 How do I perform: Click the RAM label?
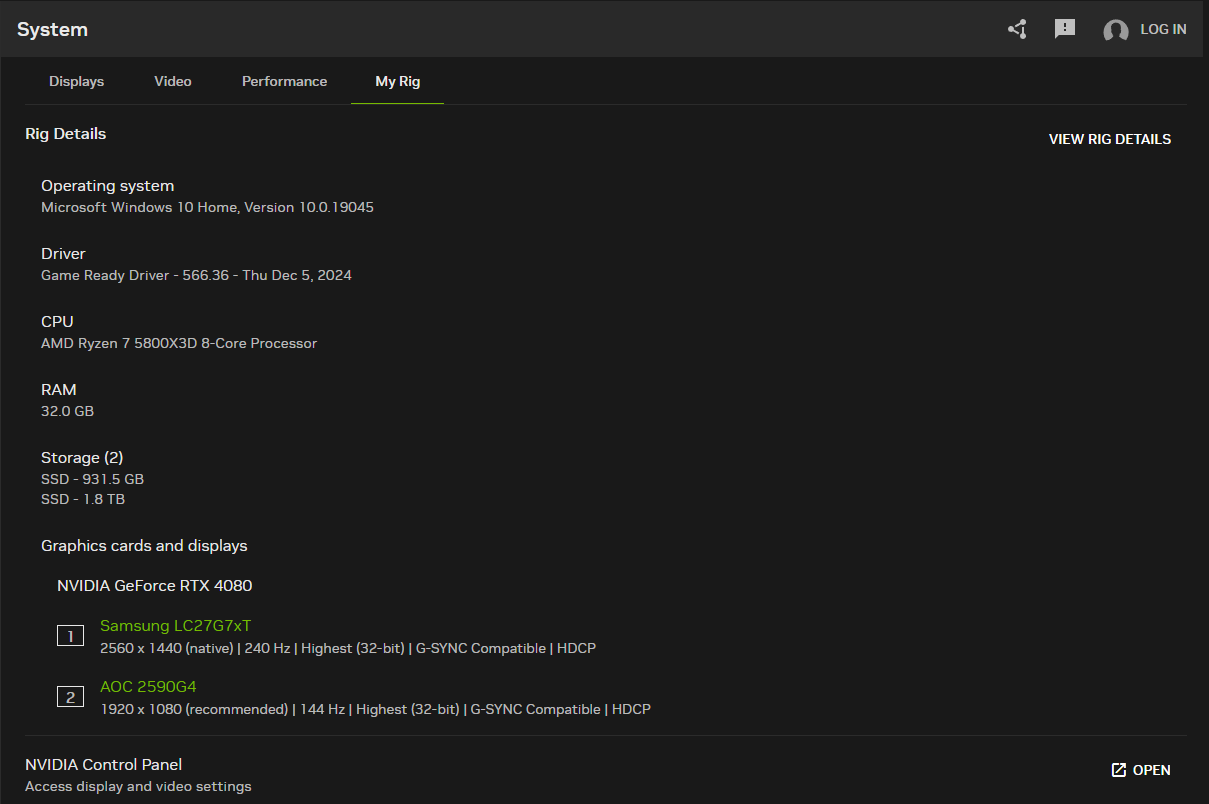pos(59,390)
